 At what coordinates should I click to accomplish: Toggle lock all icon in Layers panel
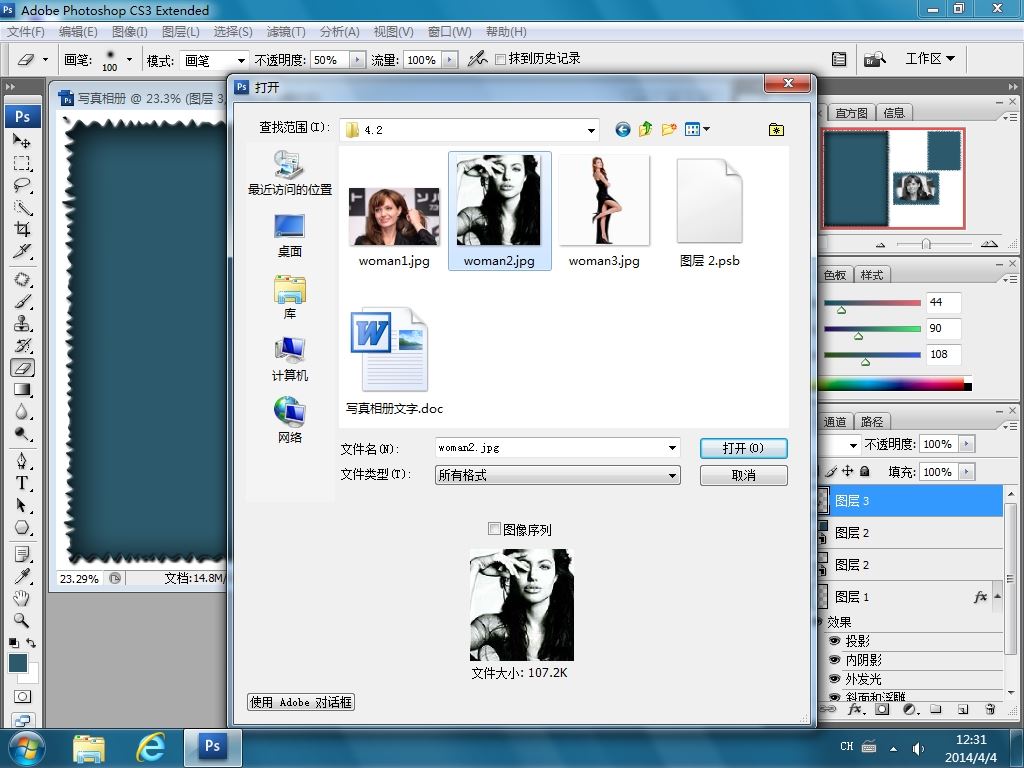(x=865, y=471)
